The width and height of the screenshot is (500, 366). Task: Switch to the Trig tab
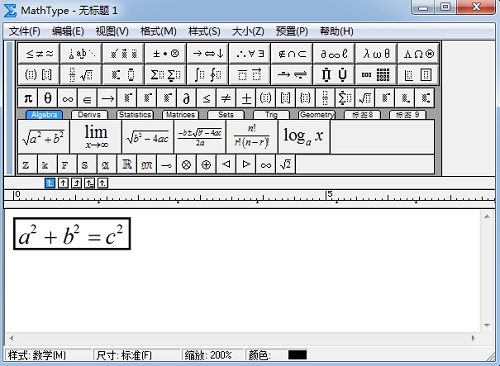[271, 115]
